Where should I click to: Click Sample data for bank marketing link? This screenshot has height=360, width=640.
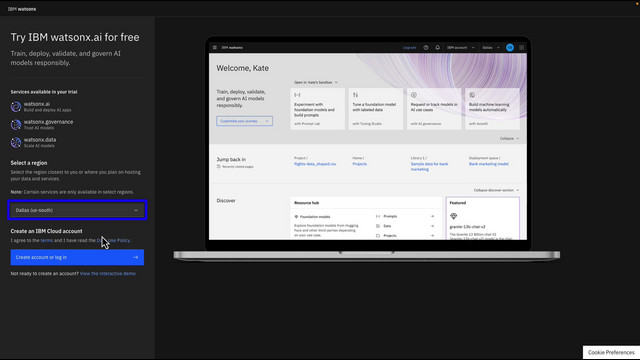pos(429,167)
